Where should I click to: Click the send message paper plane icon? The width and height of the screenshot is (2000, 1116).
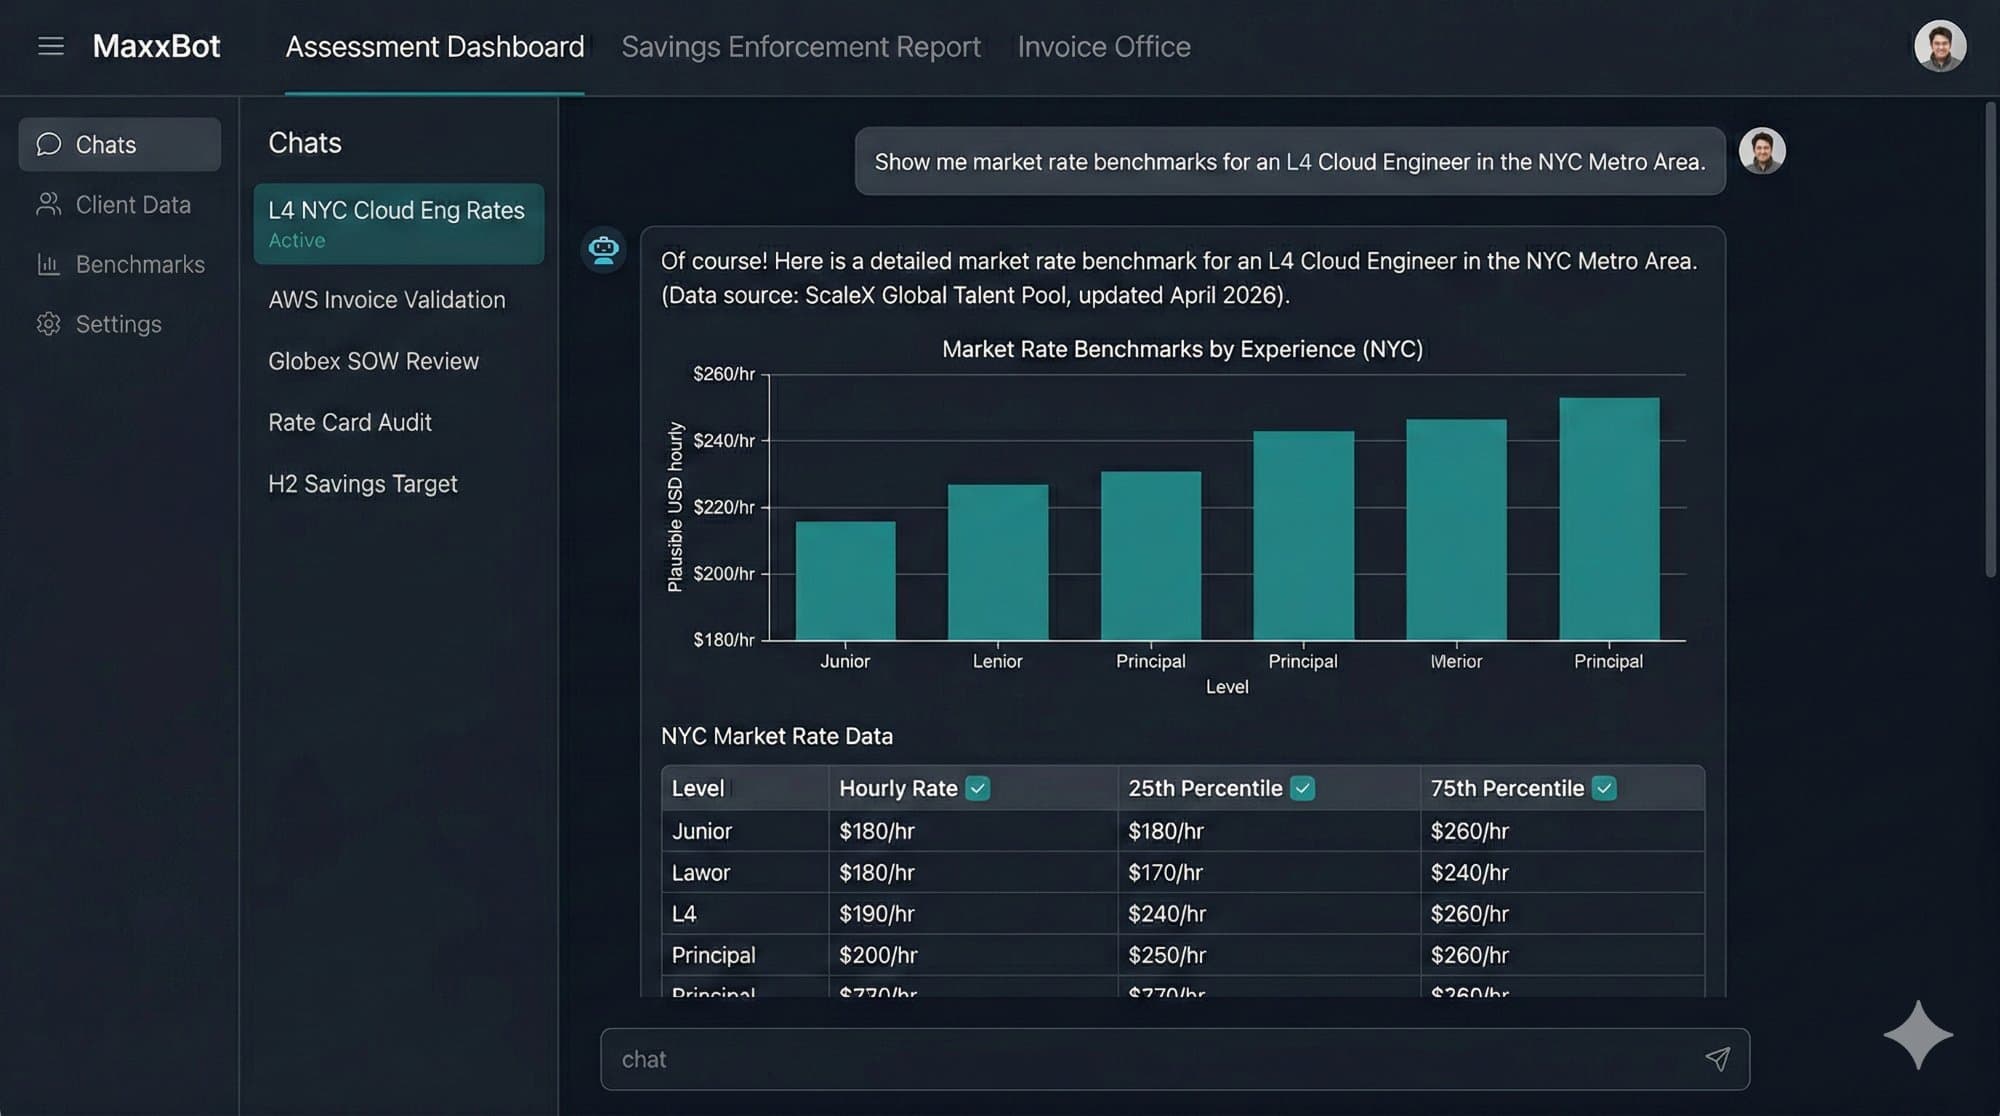point(1719,1058)
